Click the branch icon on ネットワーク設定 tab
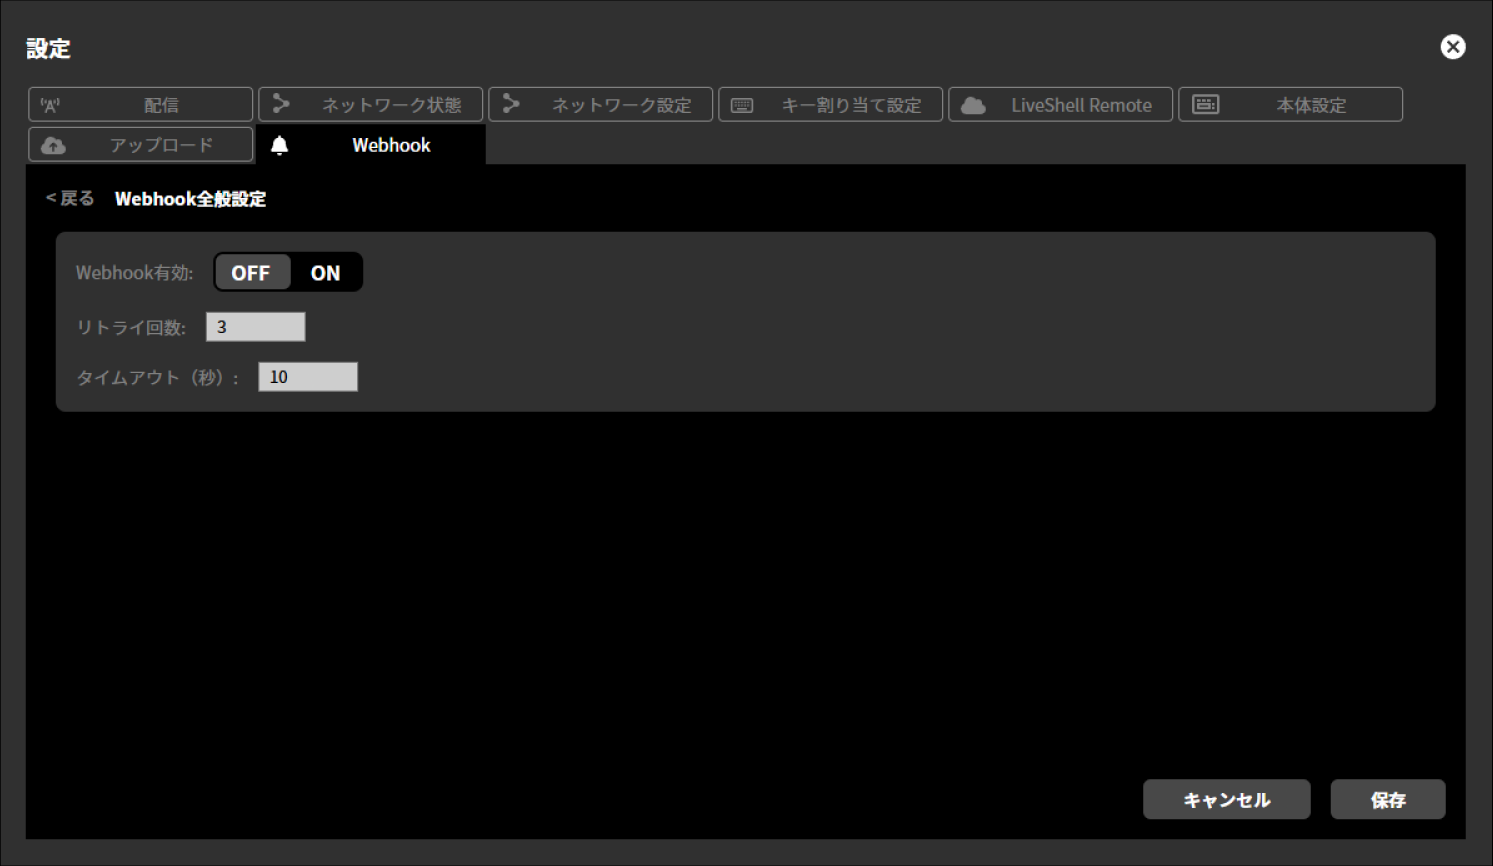The height and width of the screenshot is (866, 1493). (512, 104)
